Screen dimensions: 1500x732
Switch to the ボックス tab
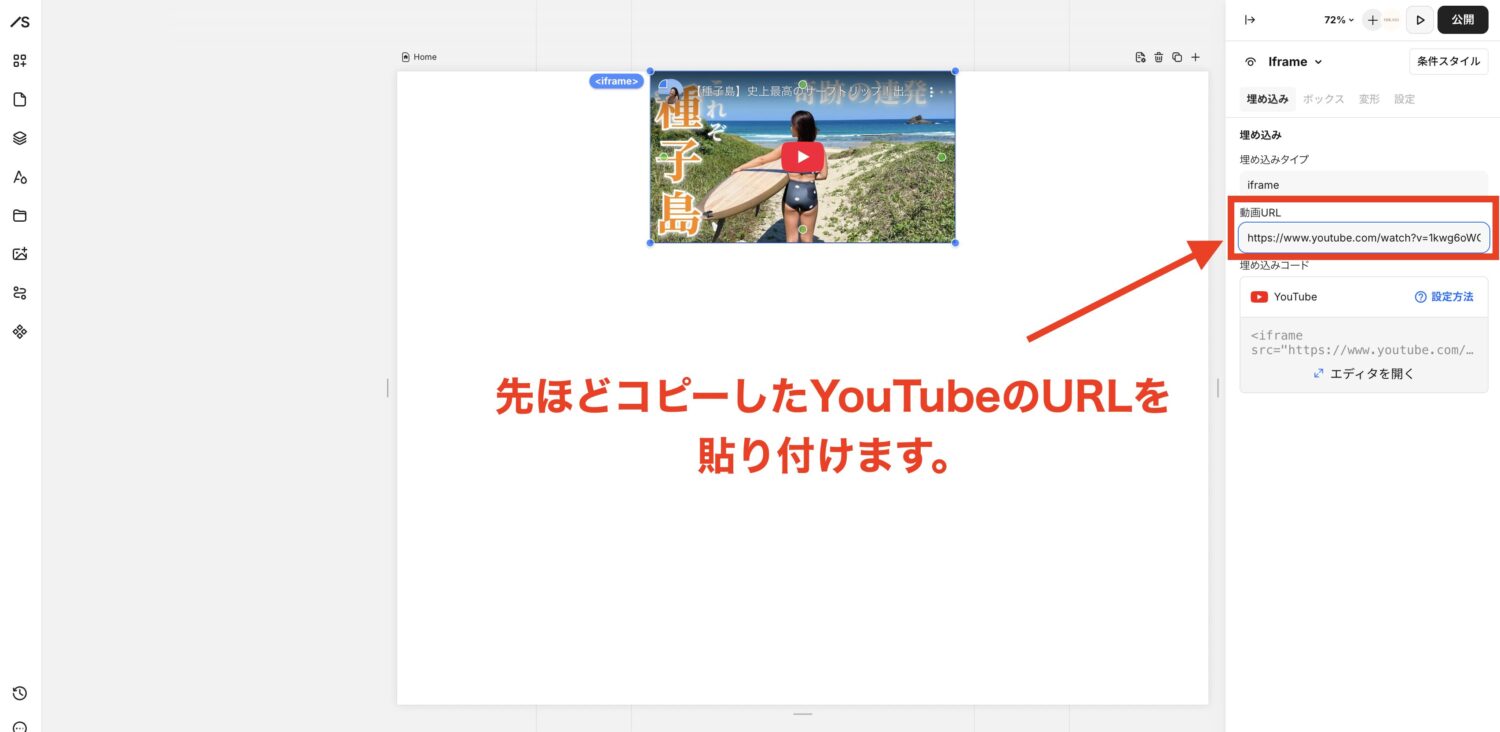pos(1323,99)
